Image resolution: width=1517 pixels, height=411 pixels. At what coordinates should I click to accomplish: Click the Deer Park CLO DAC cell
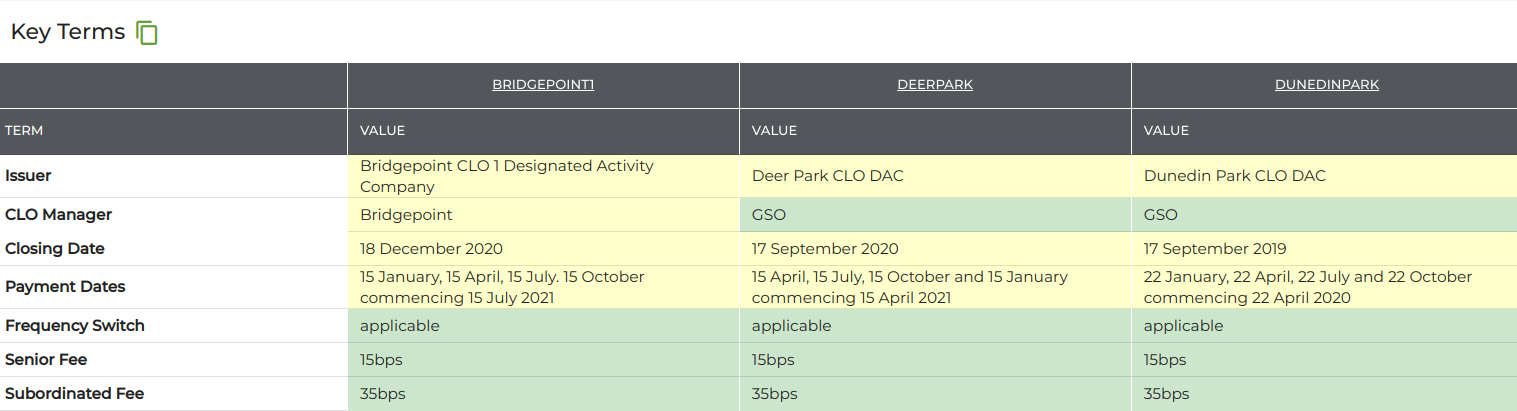pyautogui.click(x=936, y=176)
